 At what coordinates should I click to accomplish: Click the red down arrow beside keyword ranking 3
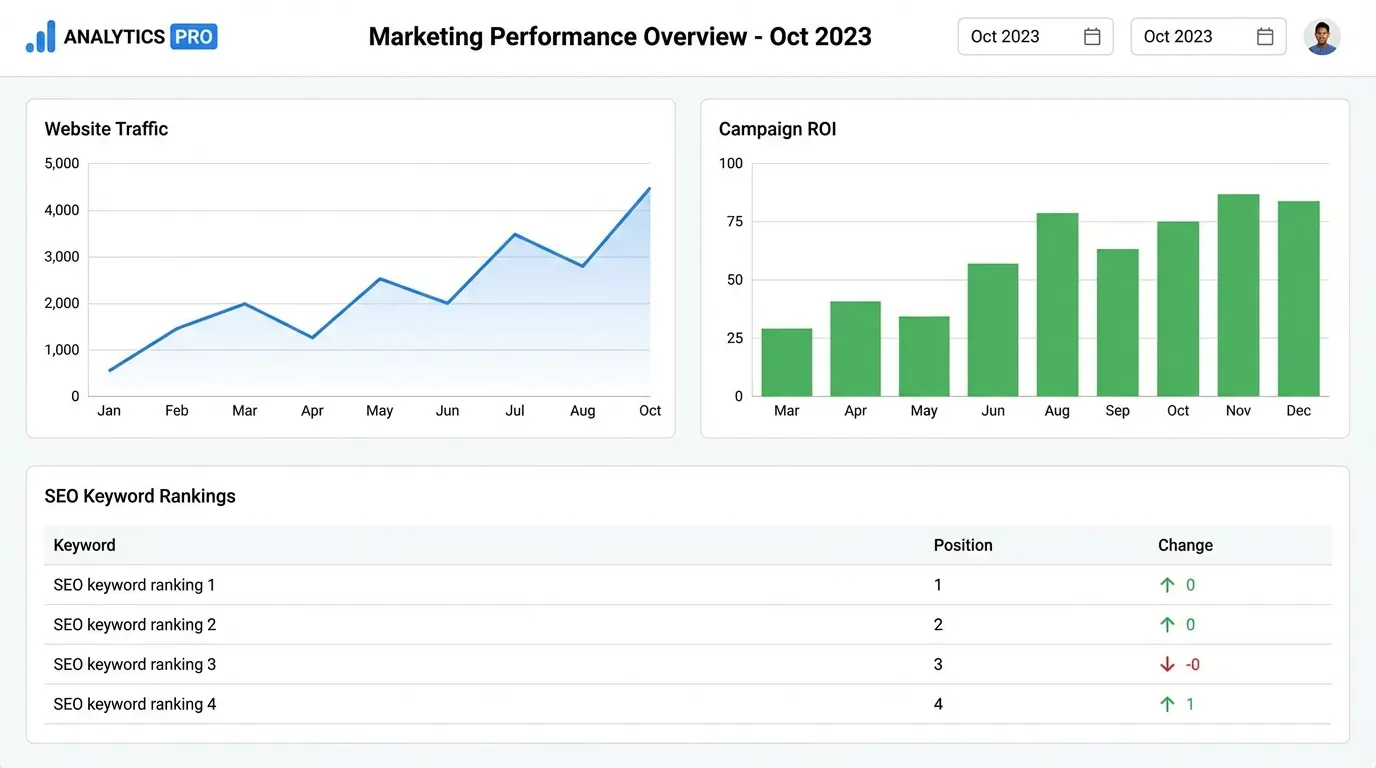coord(1166,664)
